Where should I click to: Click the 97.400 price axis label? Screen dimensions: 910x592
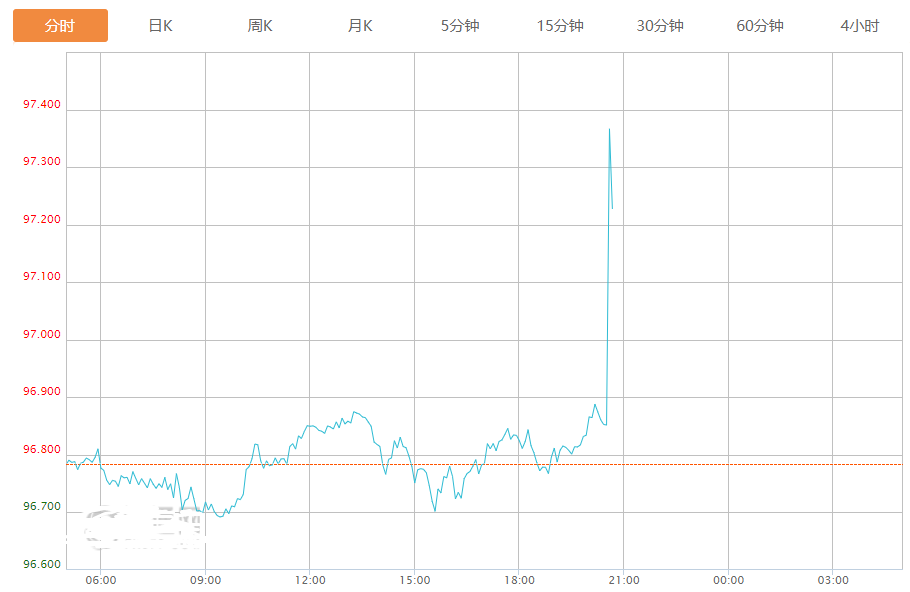tap(41, 104)
